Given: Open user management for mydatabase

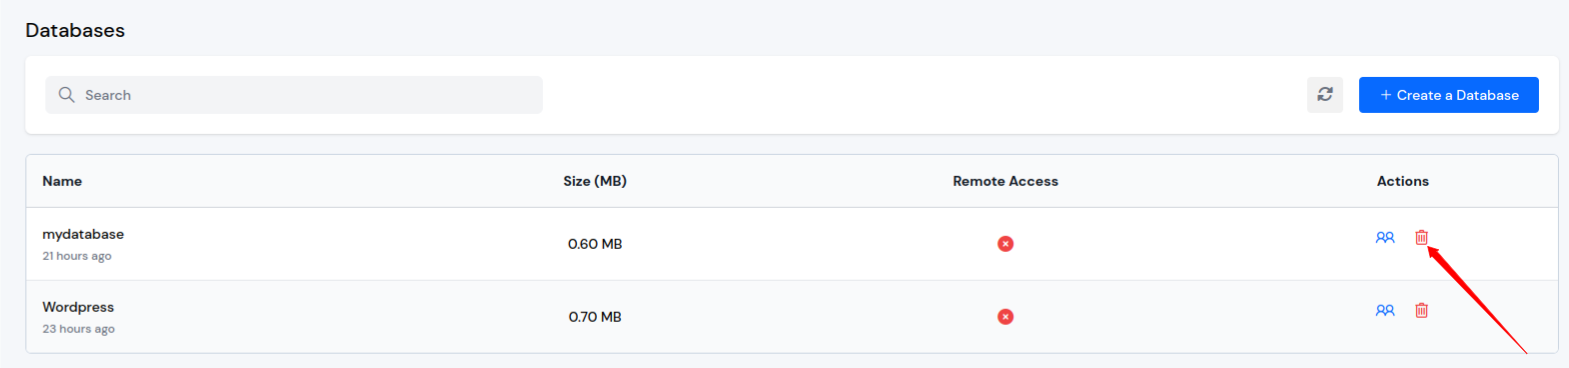Looking at the screenshot, I should 1385,238.
